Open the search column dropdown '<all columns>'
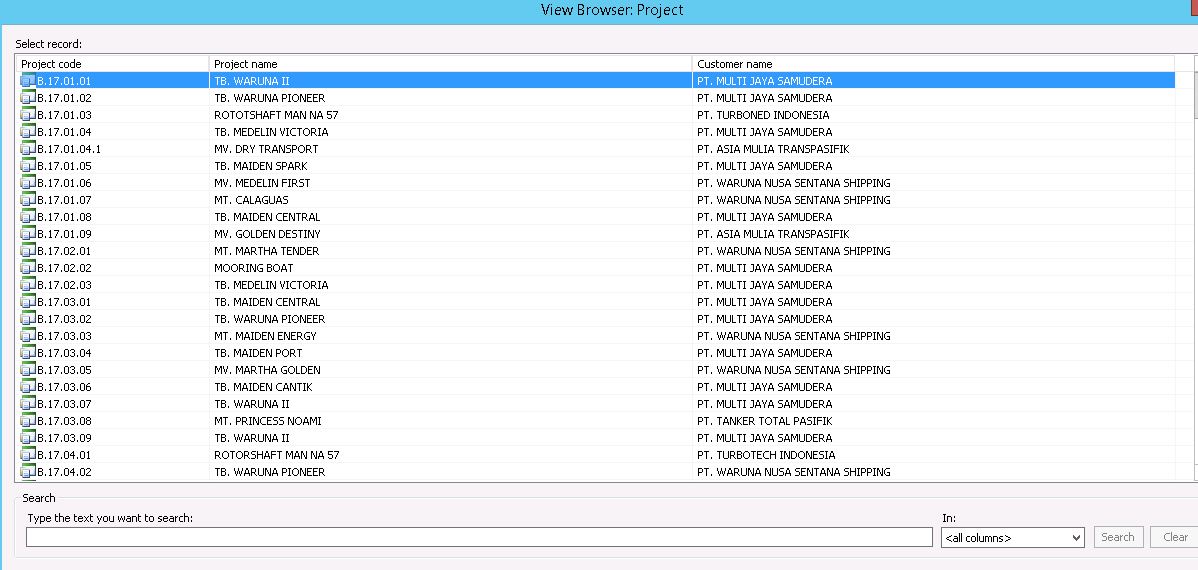1198x570 pixels. tap(1012, 538)
